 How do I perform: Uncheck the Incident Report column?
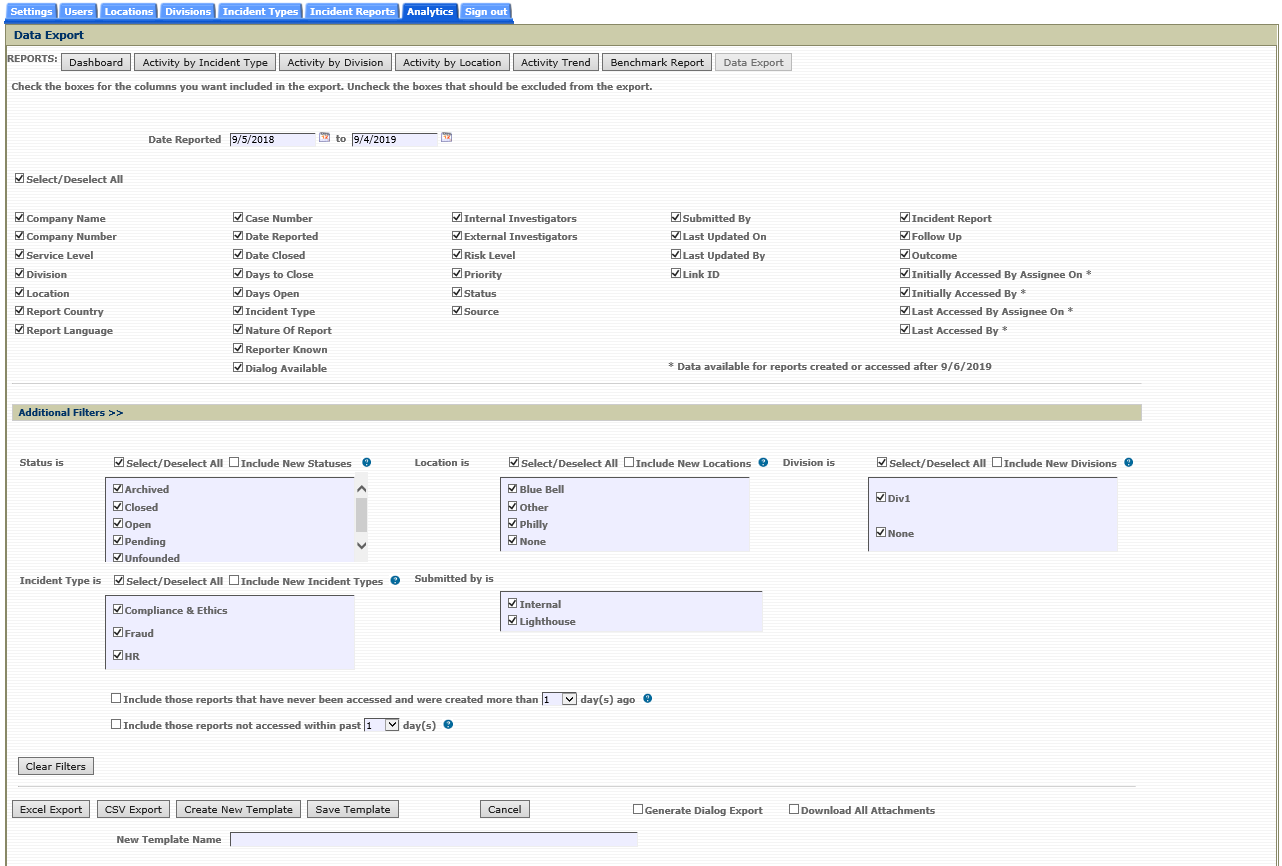pyautogui.click(x=905, y=217)
